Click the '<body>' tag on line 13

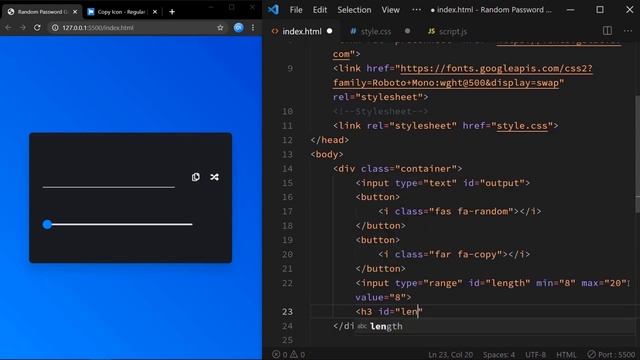tap(327, 154)
